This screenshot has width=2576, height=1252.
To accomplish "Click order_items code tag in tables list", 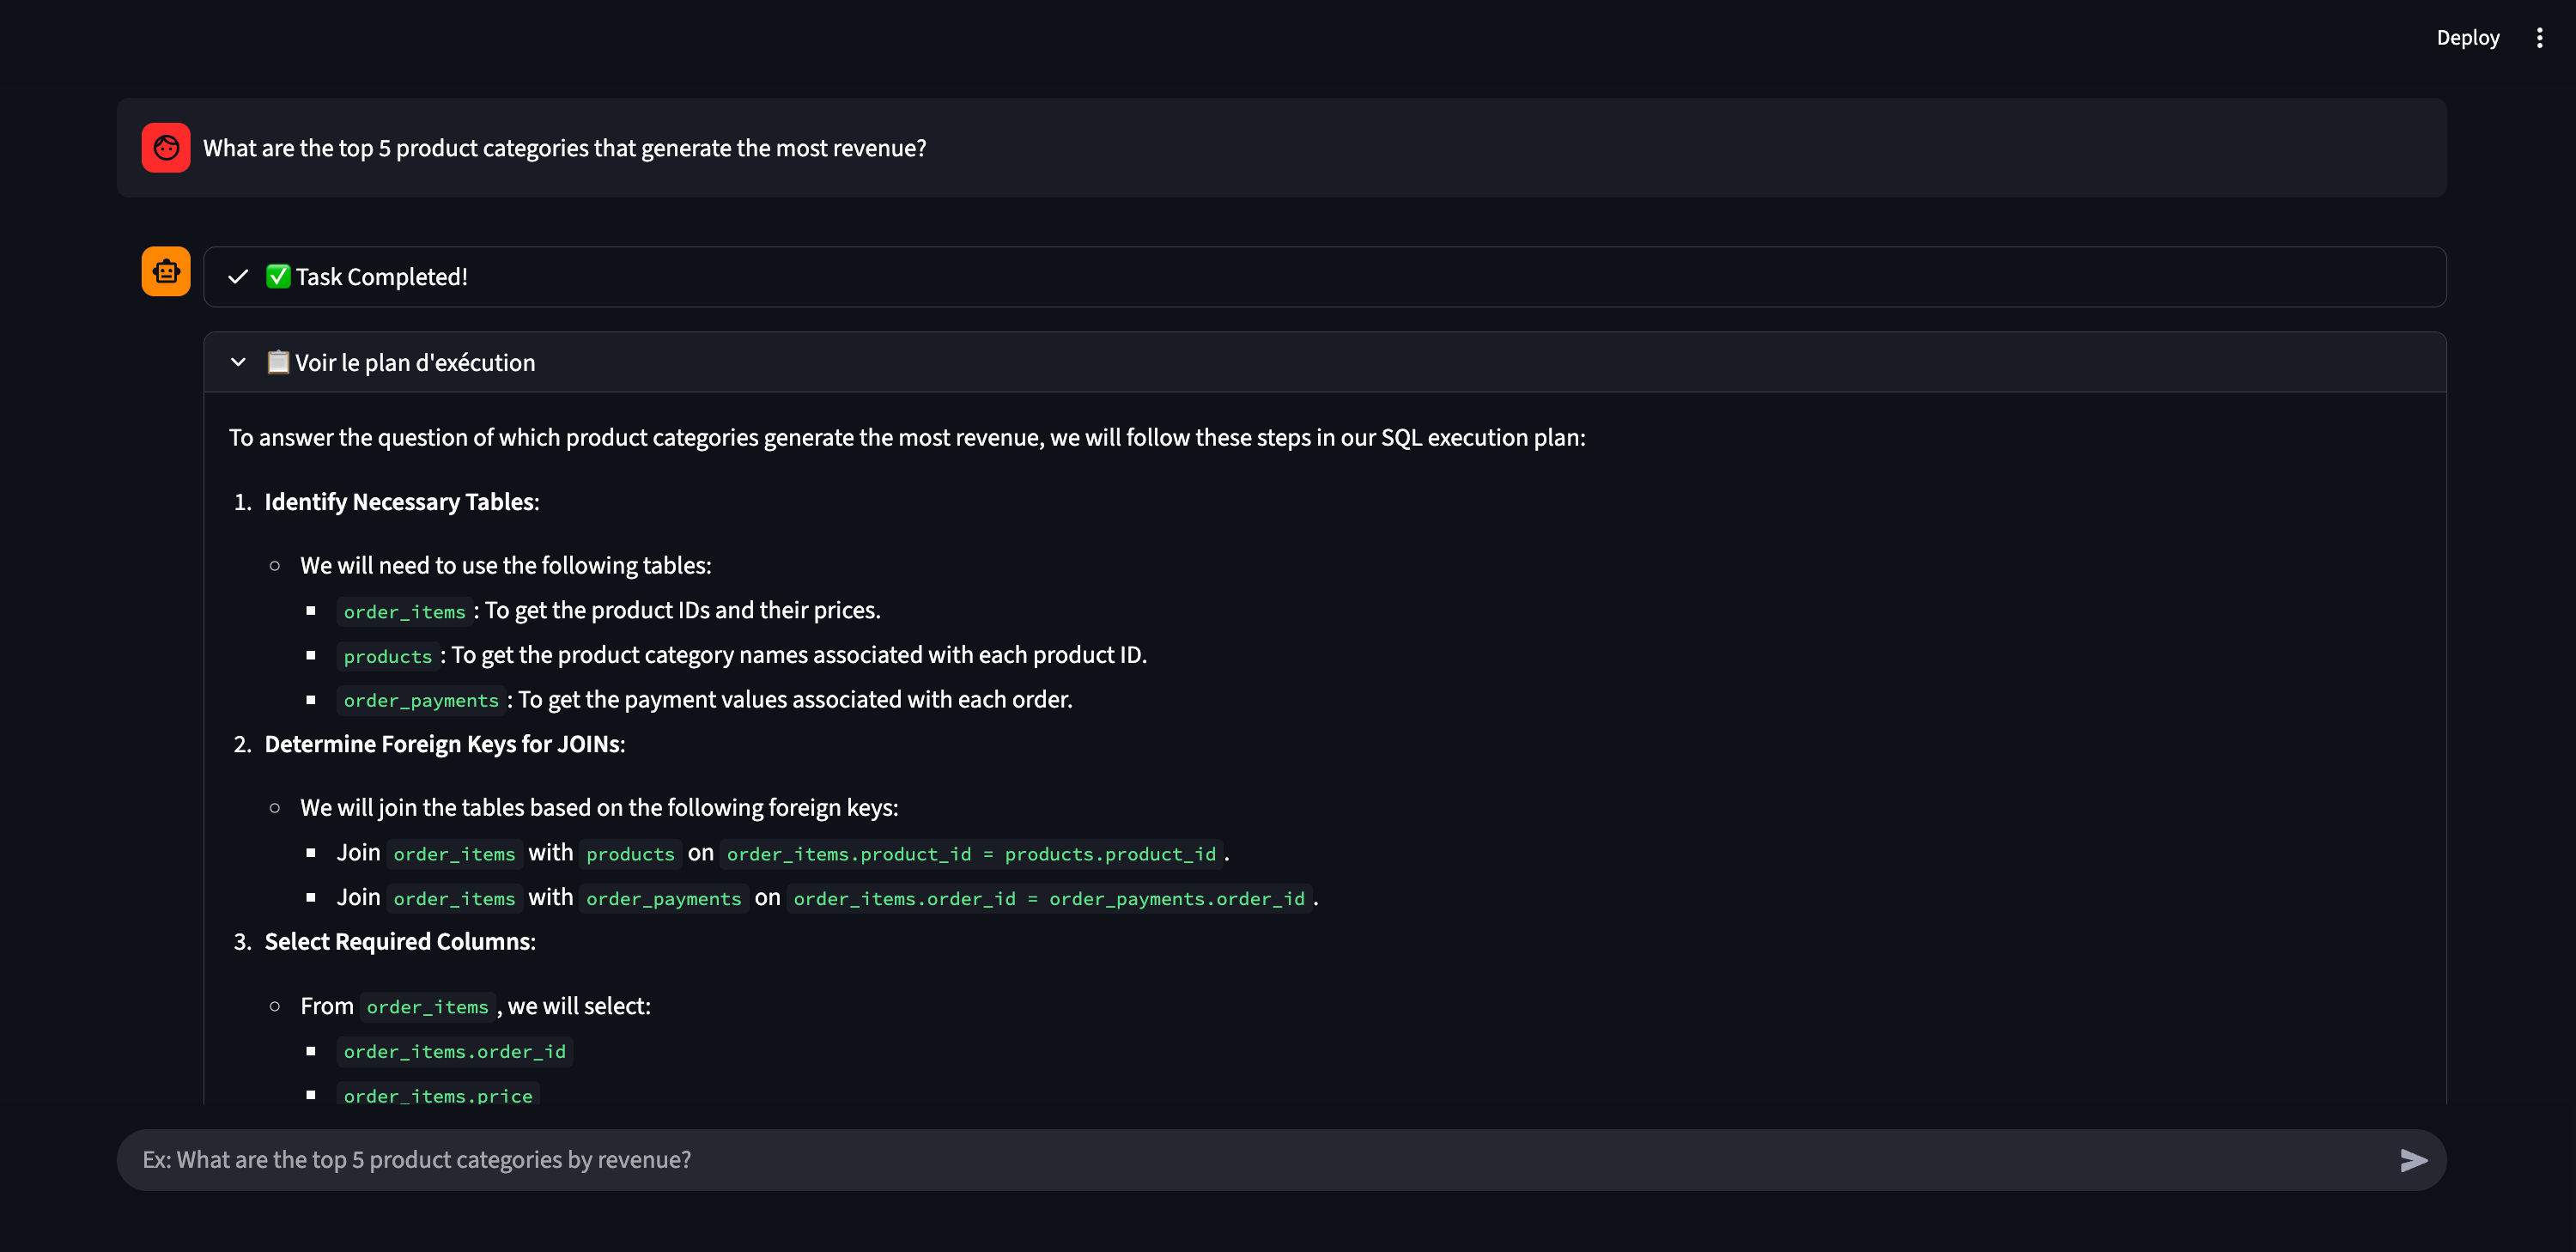I will [x=404, y=612].
